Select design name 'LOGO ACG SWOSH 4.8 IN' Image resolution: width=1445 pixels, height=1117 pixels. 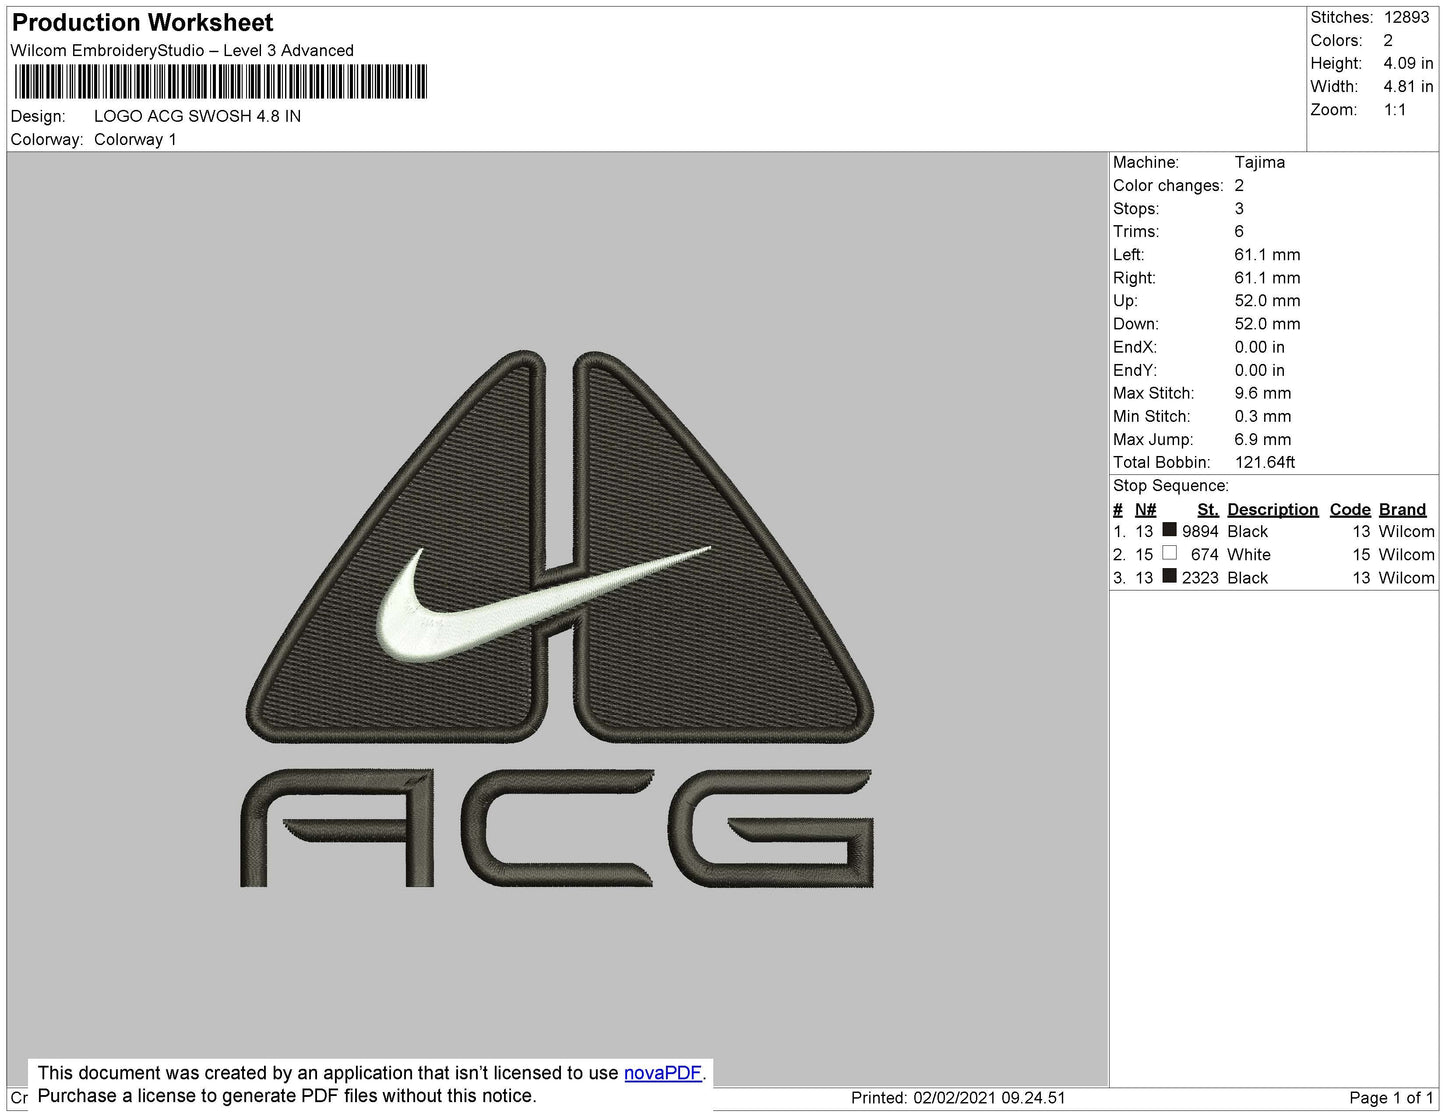pos(197,116)
